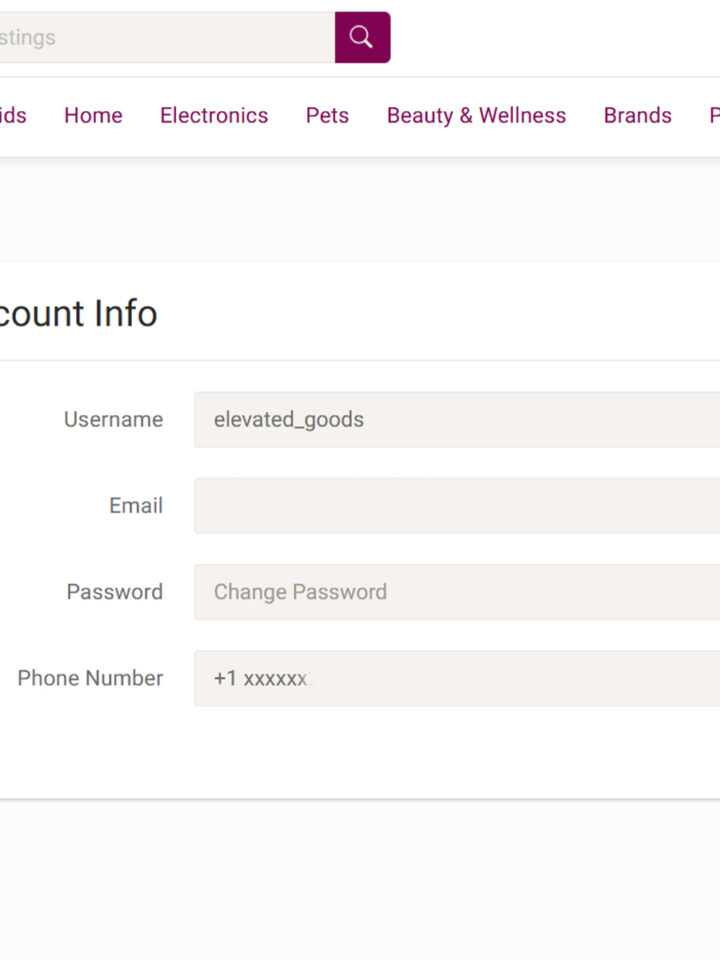Focus the search listings text box
The image size is (720, 960).
pos(165,38)
